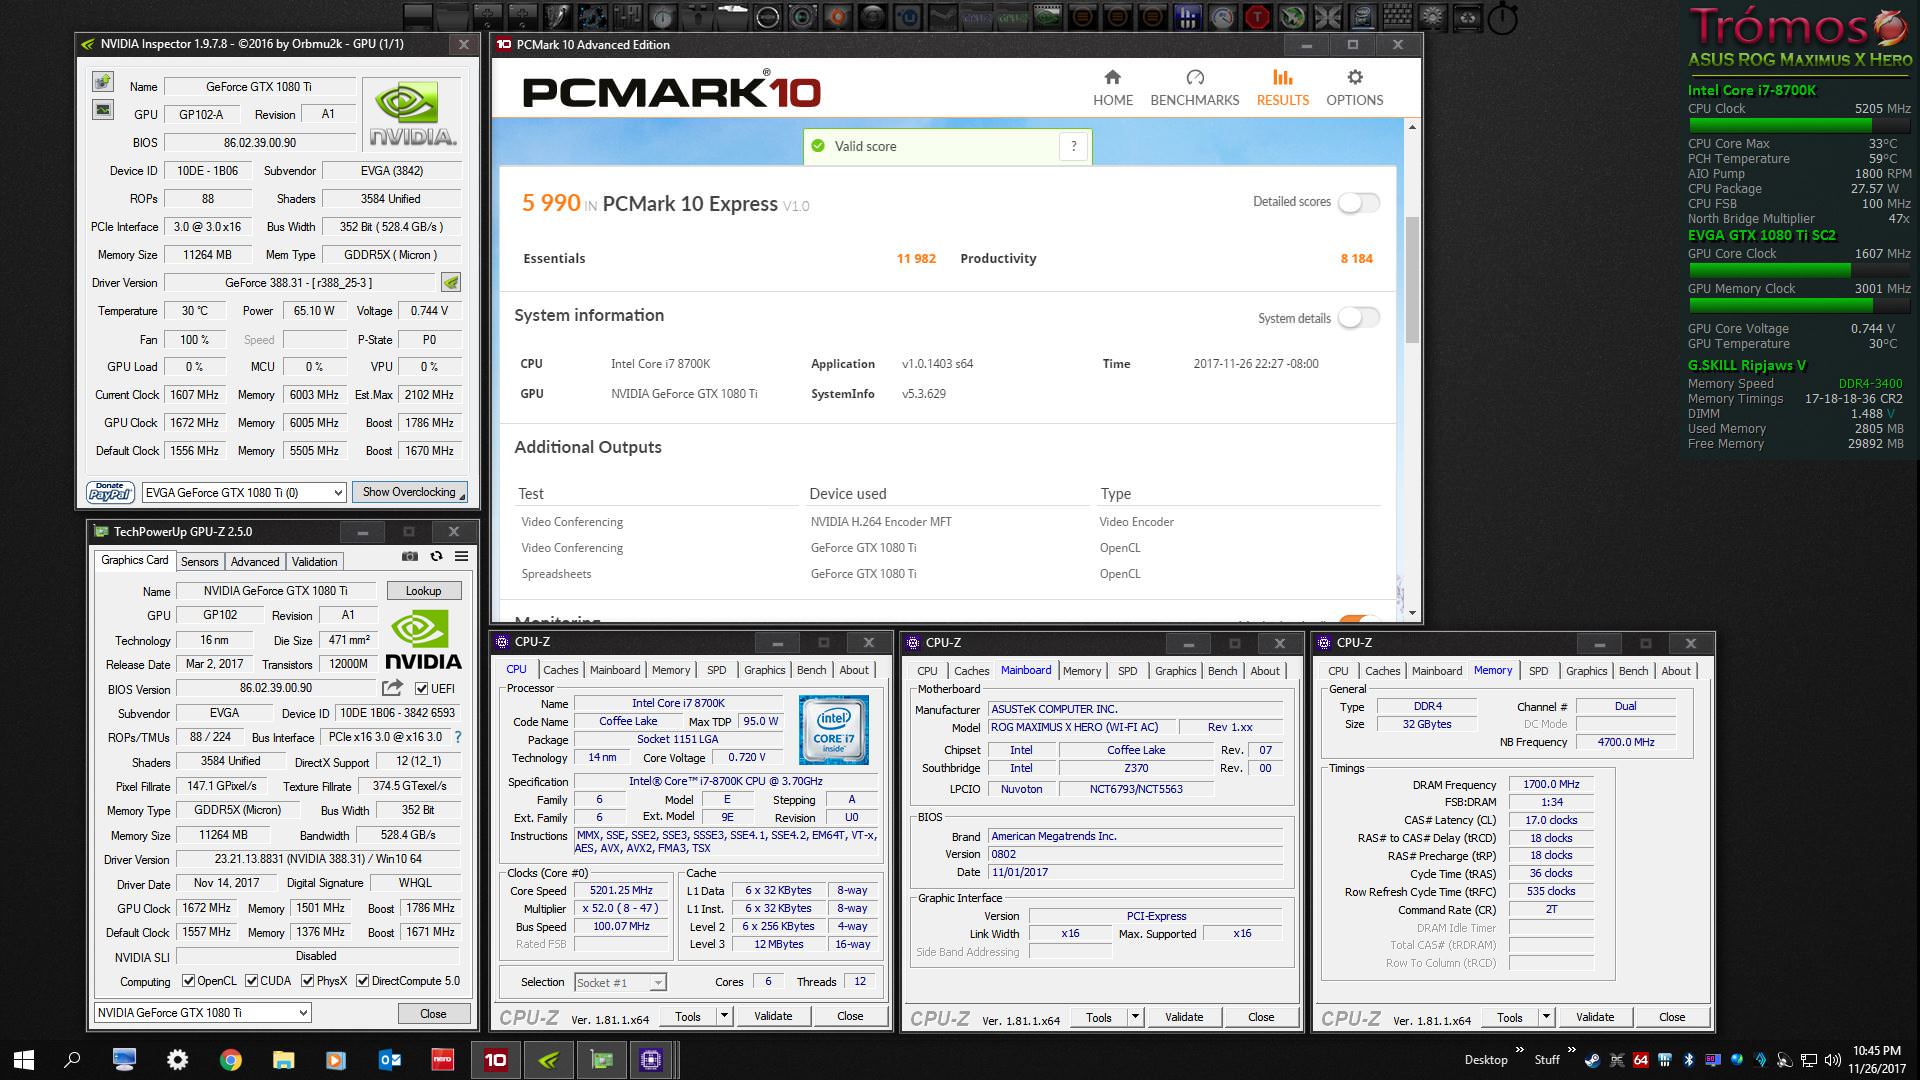Click Close in the CPU-Z processor window
This screenshot has width=1920, height=1080.
(850, 1016)
